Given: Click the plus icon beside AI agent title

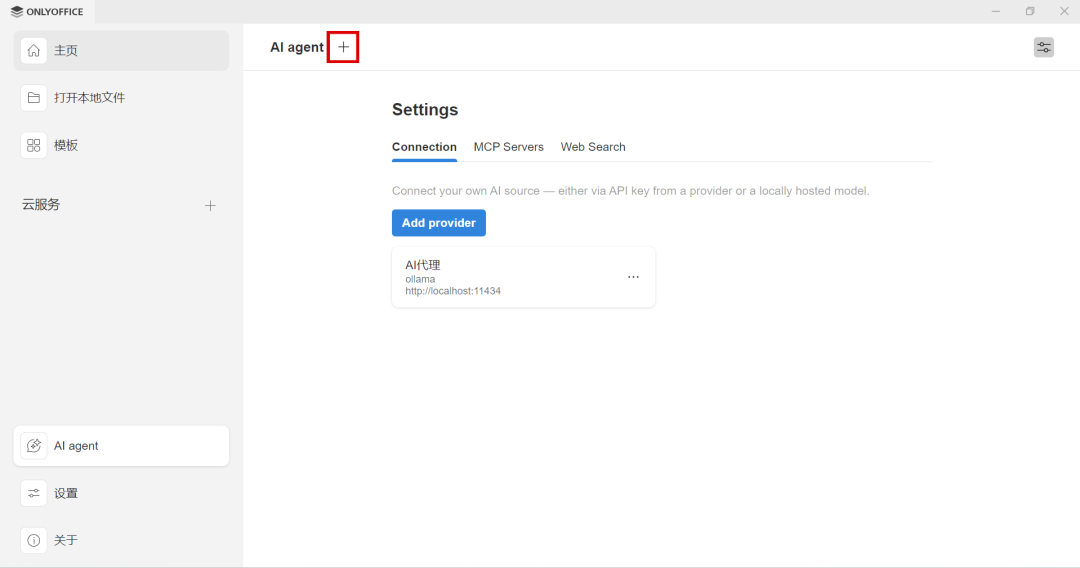Looking at the screenshot, I should point(343,48).
